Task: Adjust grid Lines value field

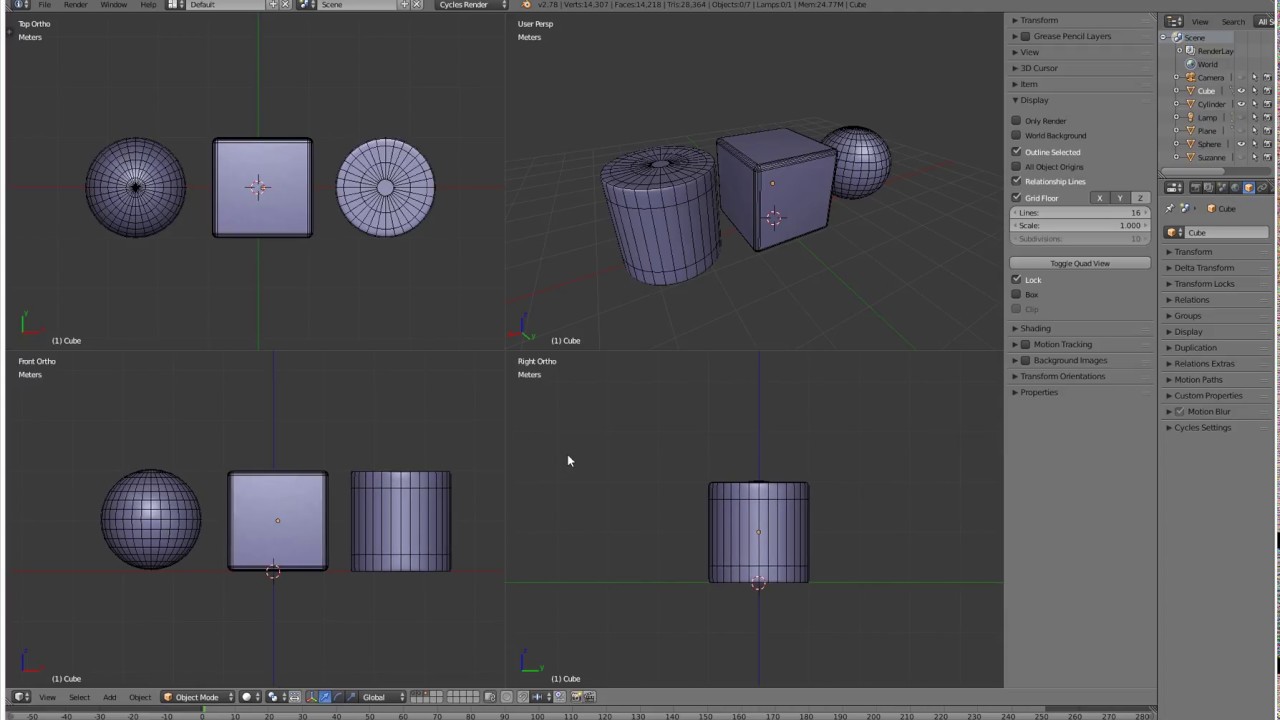Action: 1080,212
